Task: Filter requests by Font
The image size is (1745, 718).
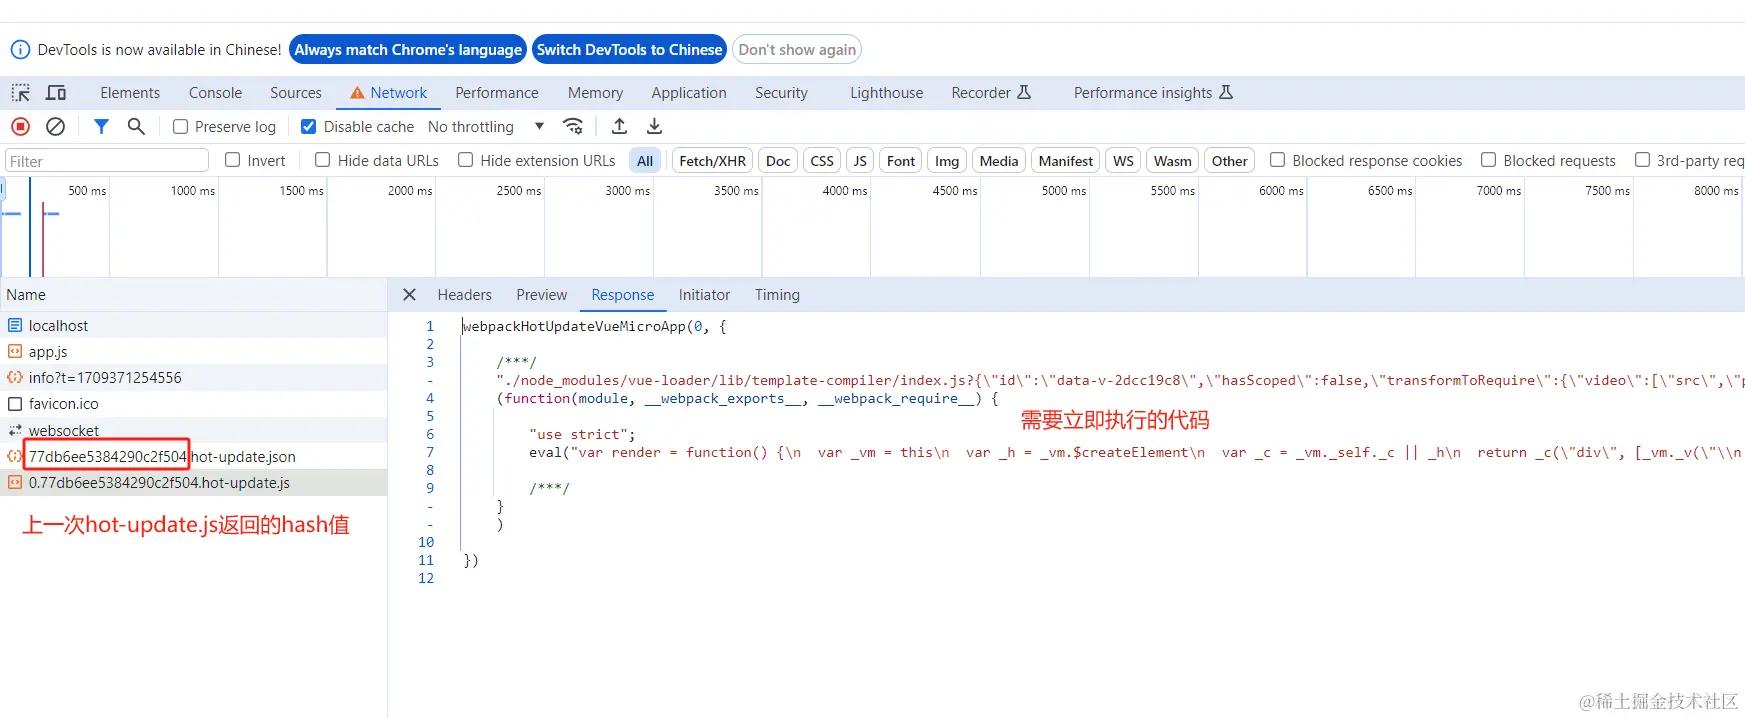Action: (901, 161)
